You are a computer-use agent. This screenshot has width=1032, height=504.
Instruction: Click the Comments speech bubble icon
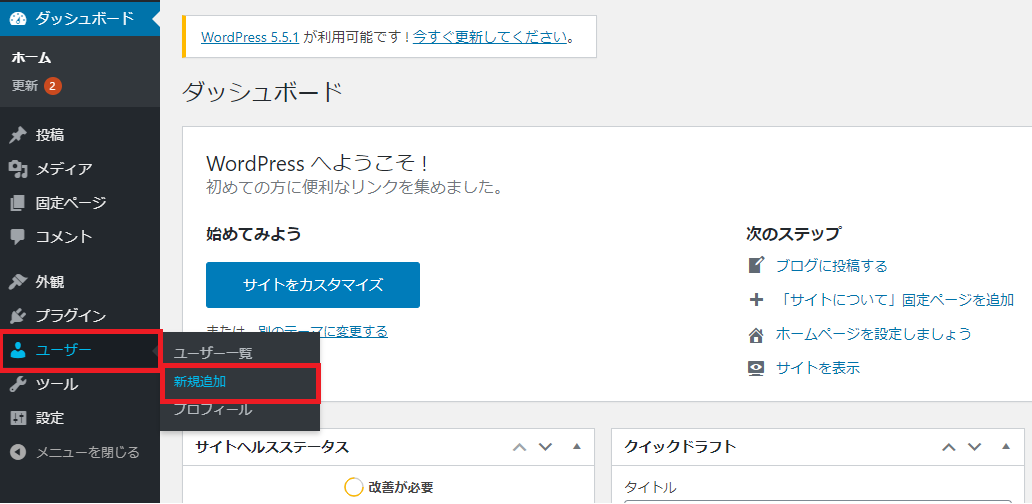click(18, 236)
